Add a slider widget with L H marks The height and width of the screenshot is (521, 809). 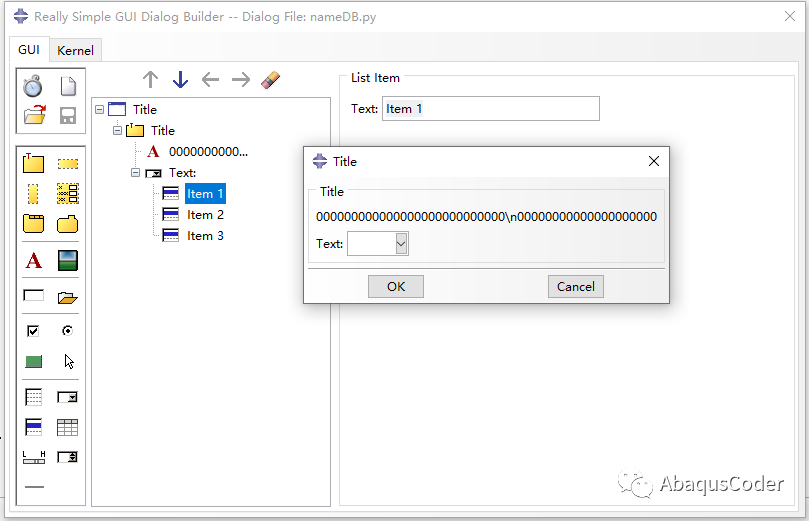(x=34, y=457)
